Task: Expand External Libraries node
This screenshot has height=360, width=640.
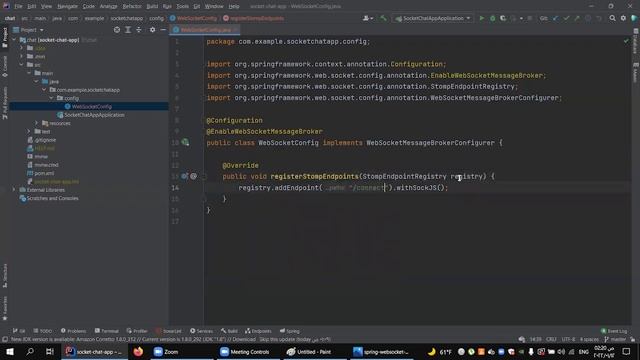Action: pyautogui.click(x=14, y=190)
